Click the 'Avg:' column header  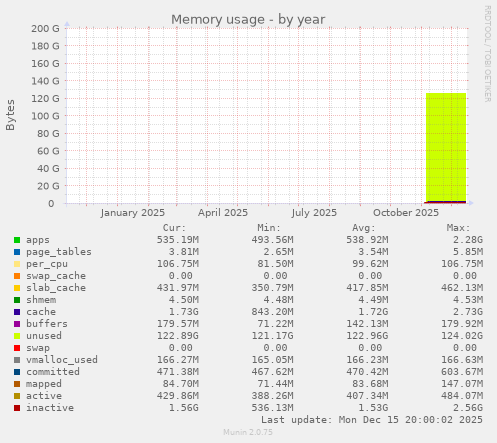[364, 228]
